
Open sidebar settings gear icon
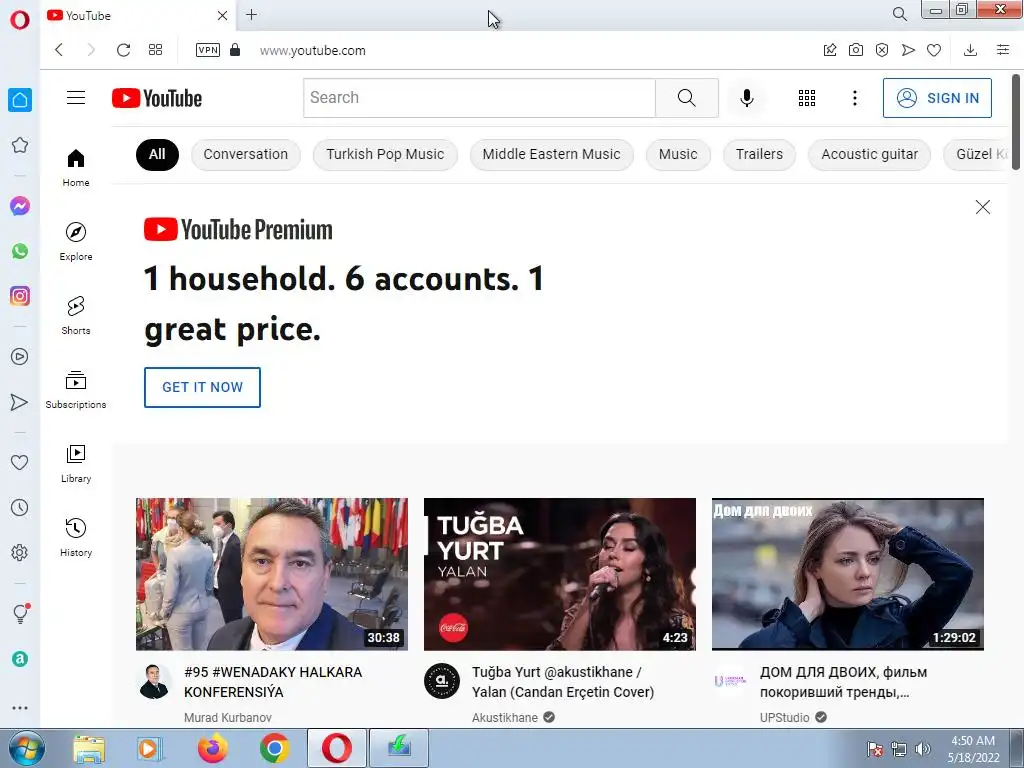click(x=20, y=552)
